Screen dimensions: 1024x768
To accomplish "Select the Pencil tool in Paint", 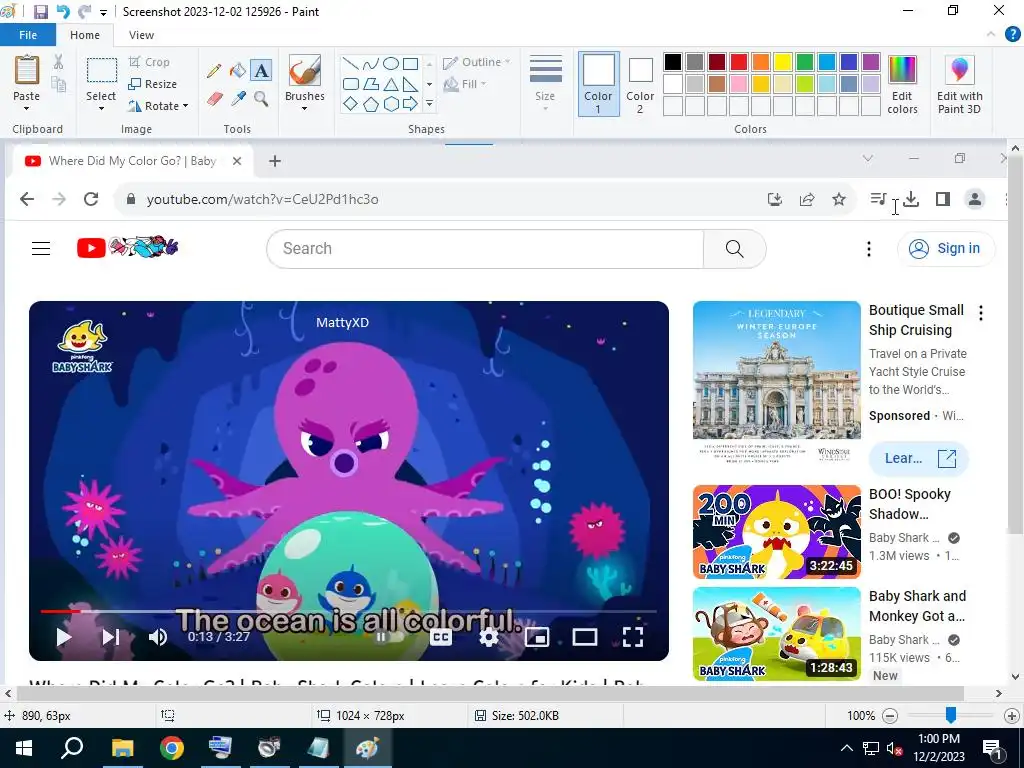I will (x=214, y=71).
